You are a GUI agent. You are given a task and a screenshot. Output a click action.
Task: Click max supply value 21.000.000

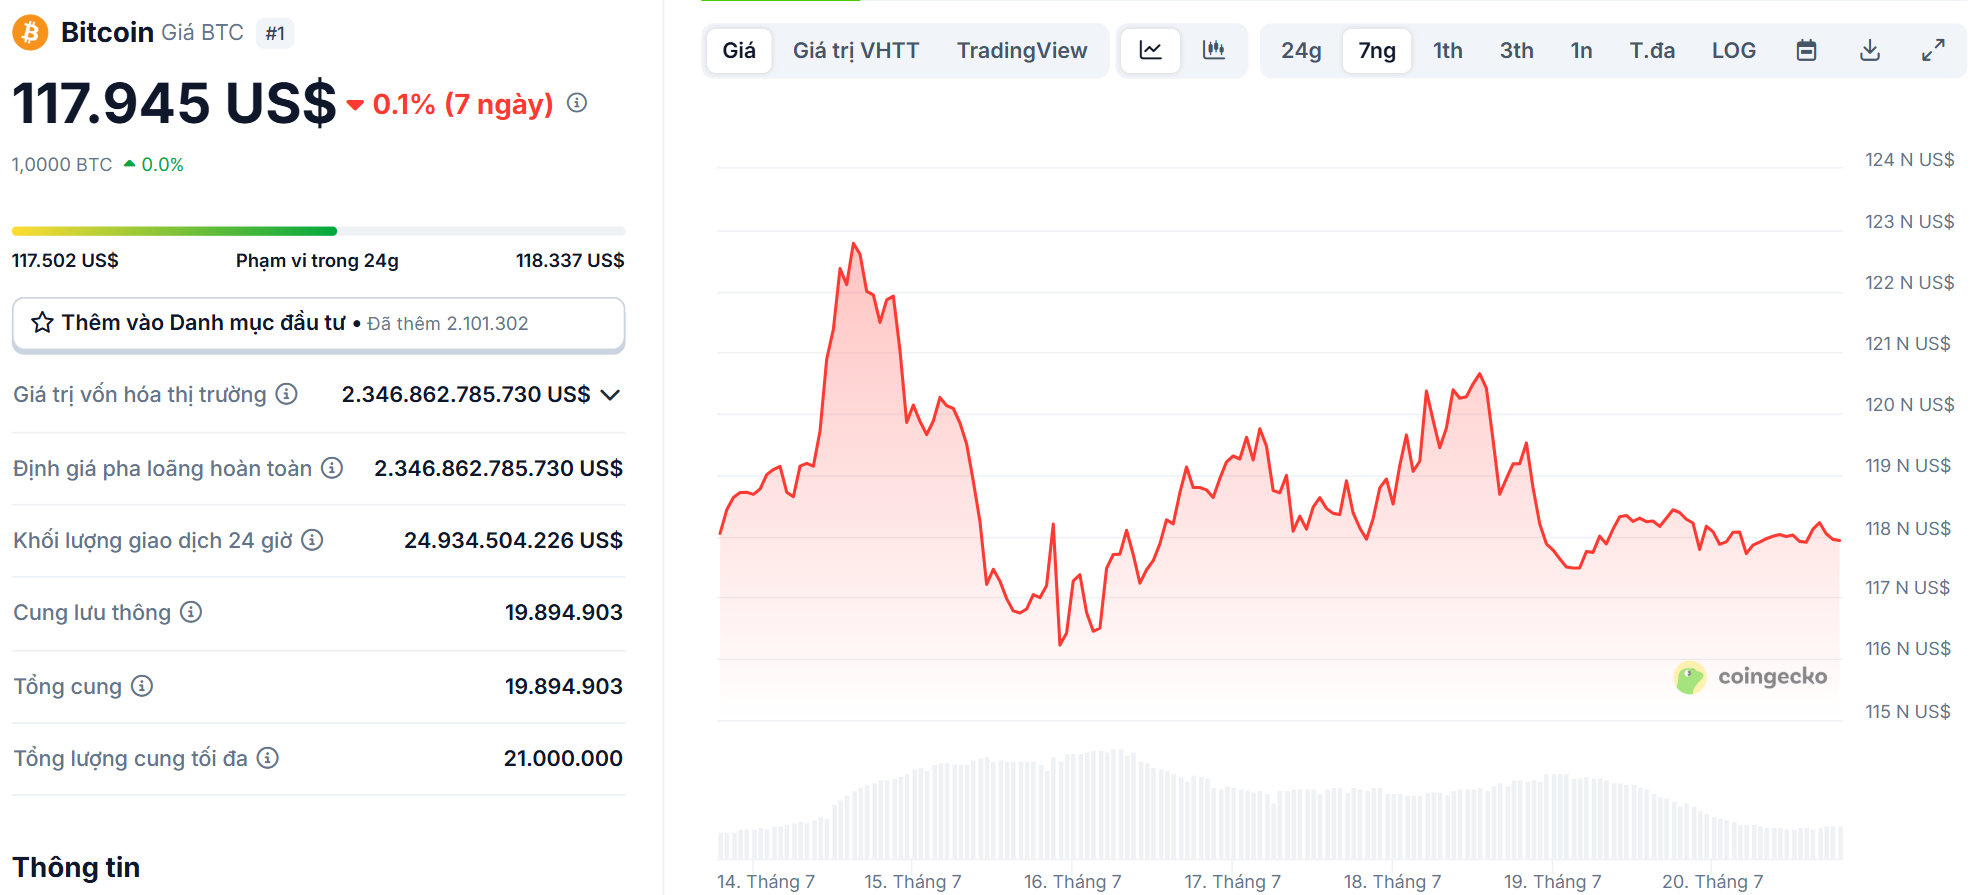(563, 758)
